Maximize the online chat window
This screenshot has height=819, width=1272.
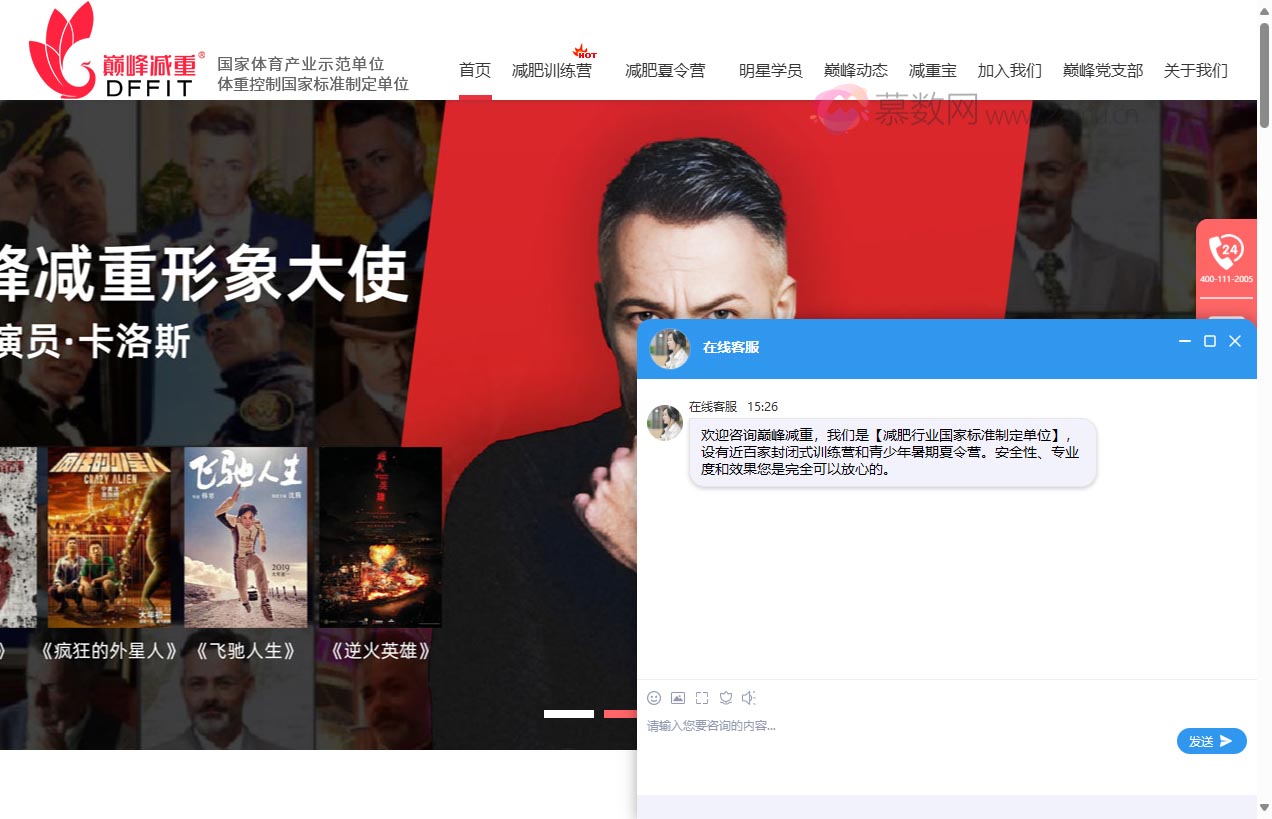pos(1210,341)
